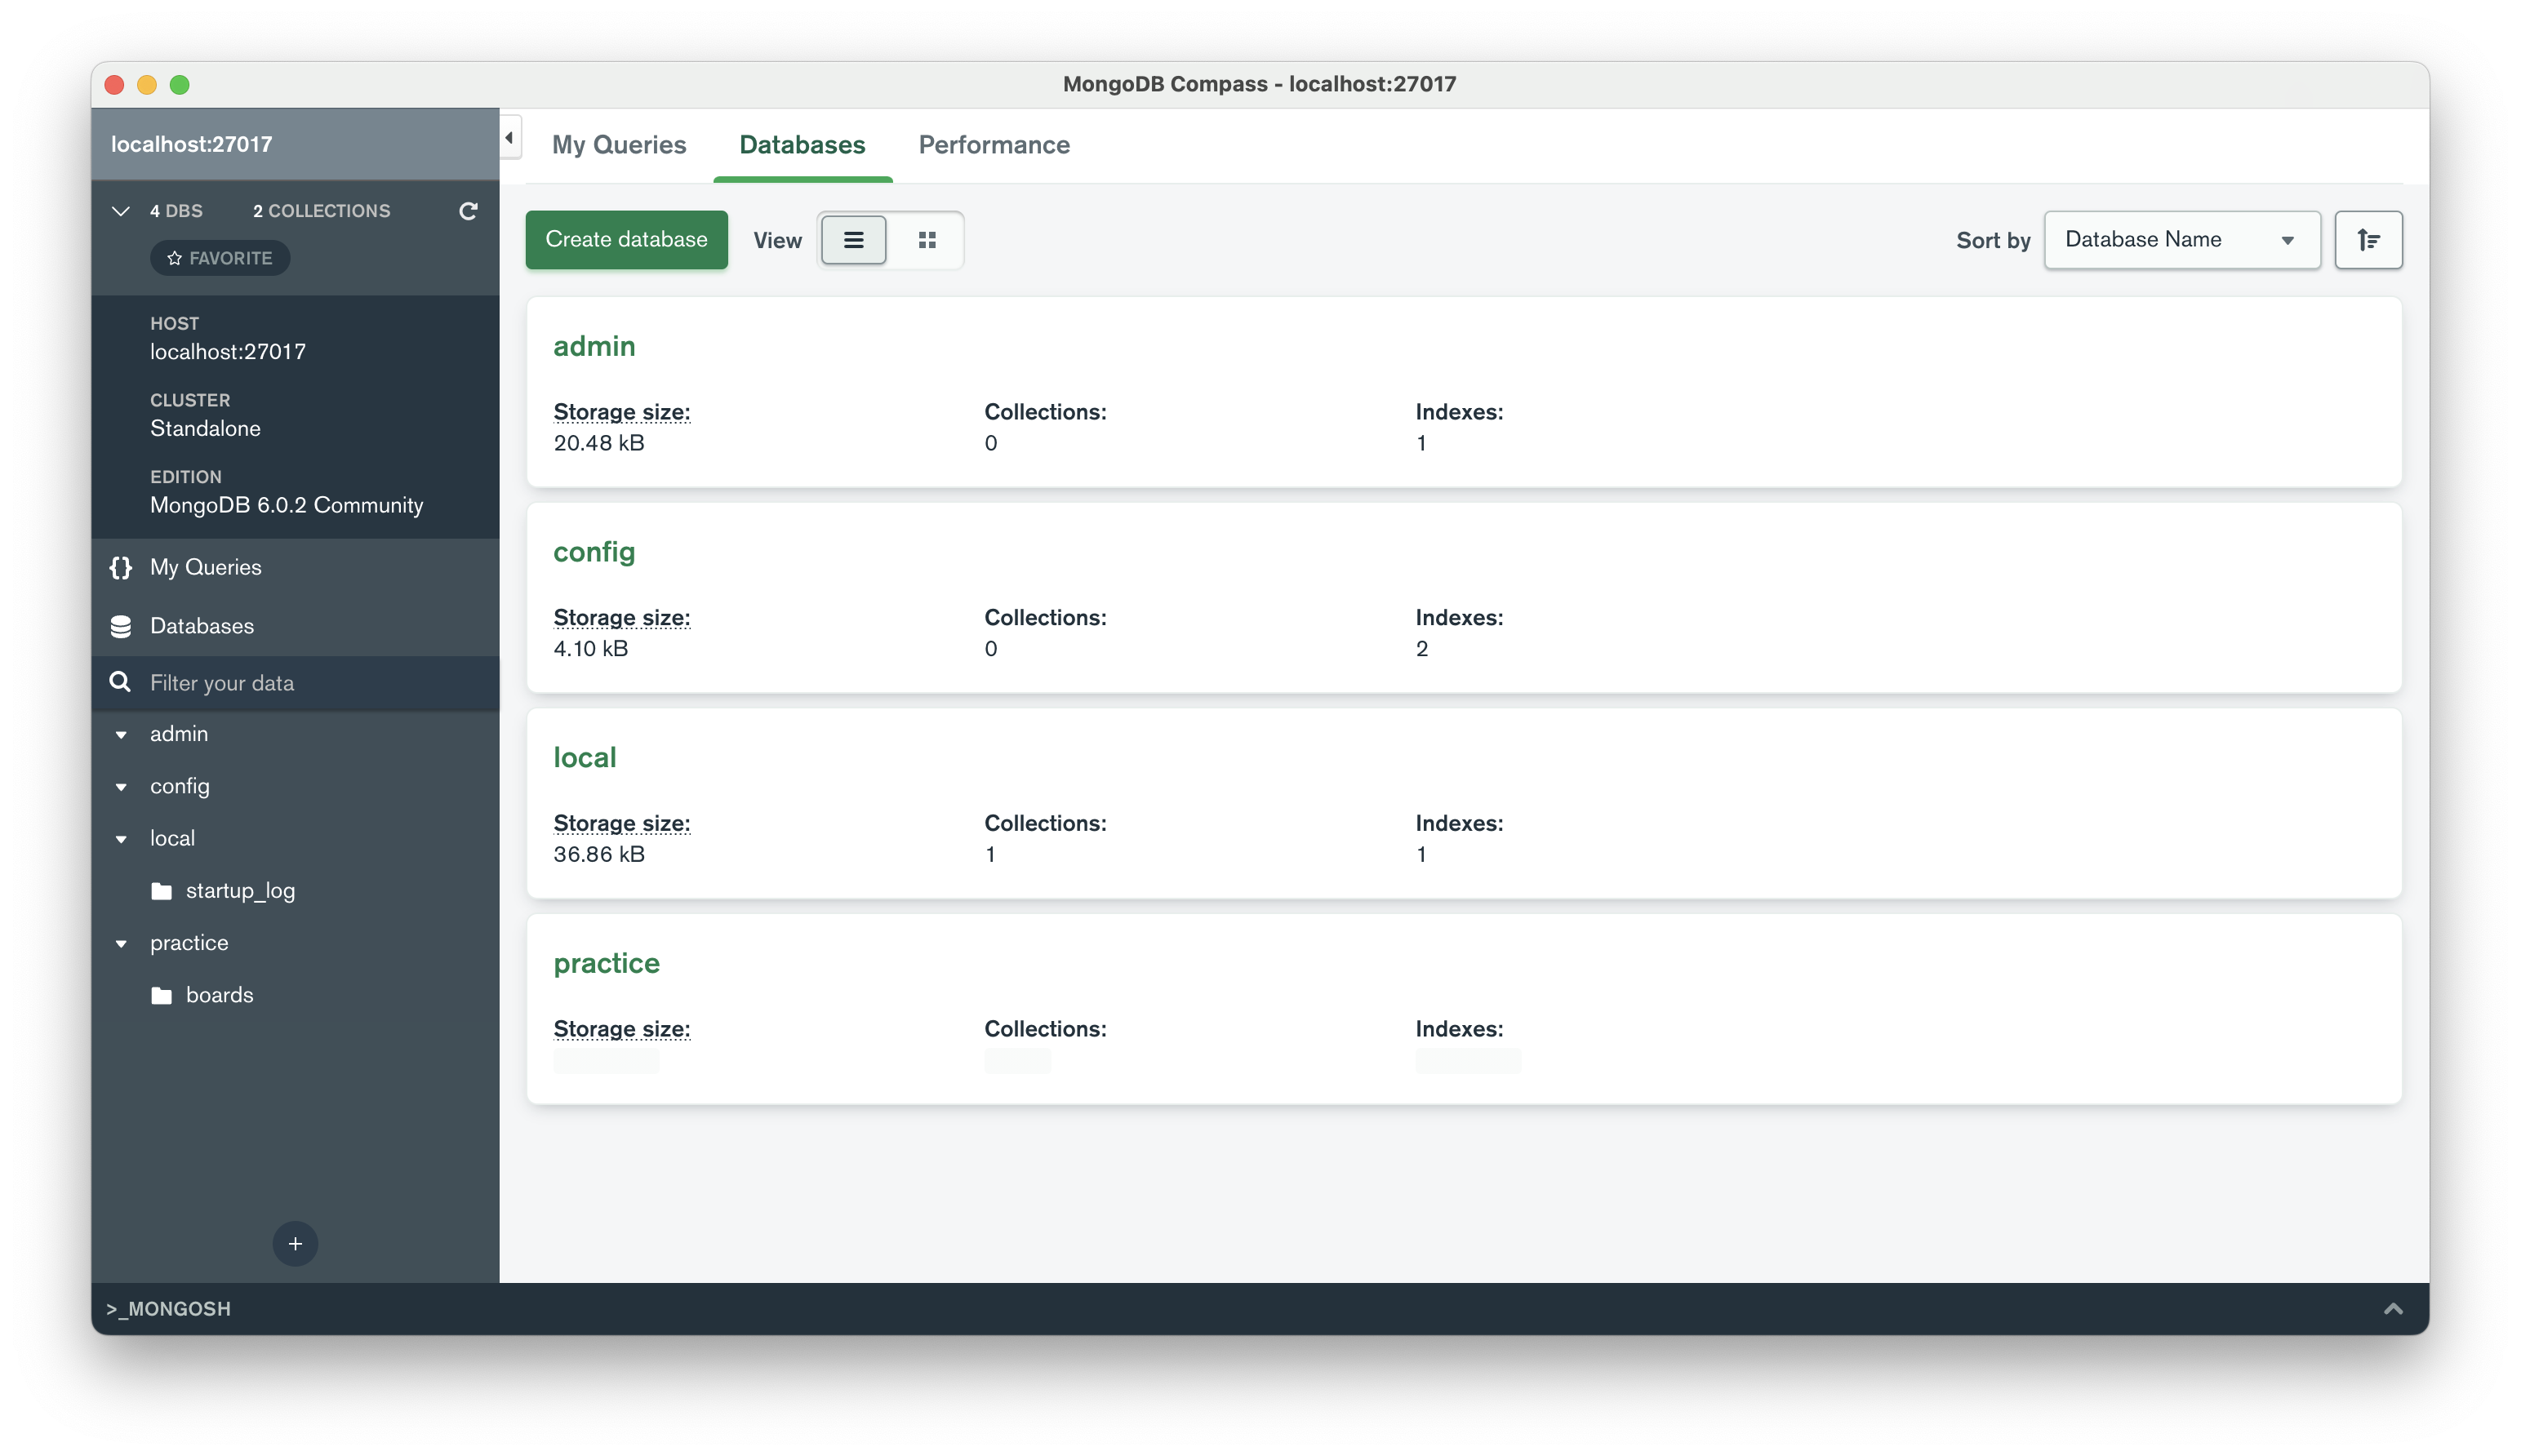The image size is (2521, 1456).
Task: Expand the mongosh shell with chevron
Action: point(2393,1308)
